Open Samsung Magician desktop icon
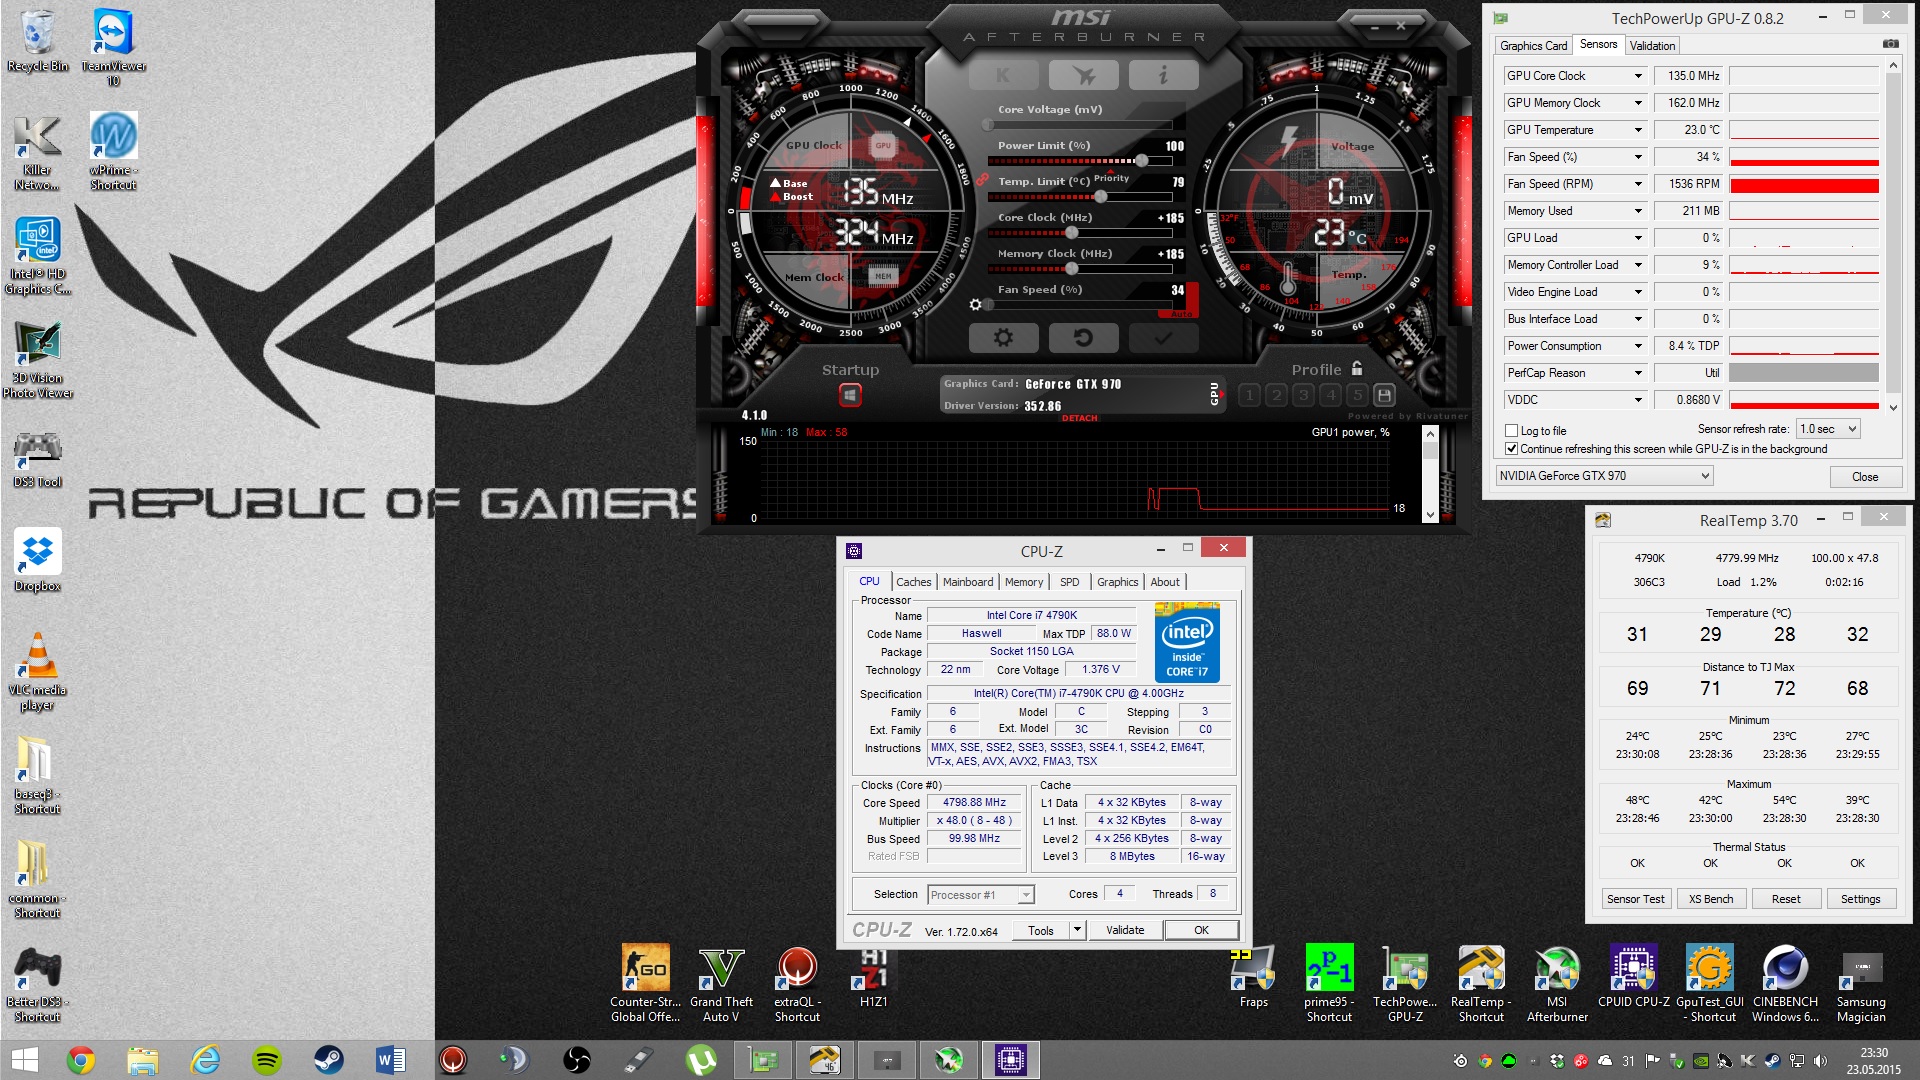This screenshot has width=1920, height=1080. (1861, 984)
